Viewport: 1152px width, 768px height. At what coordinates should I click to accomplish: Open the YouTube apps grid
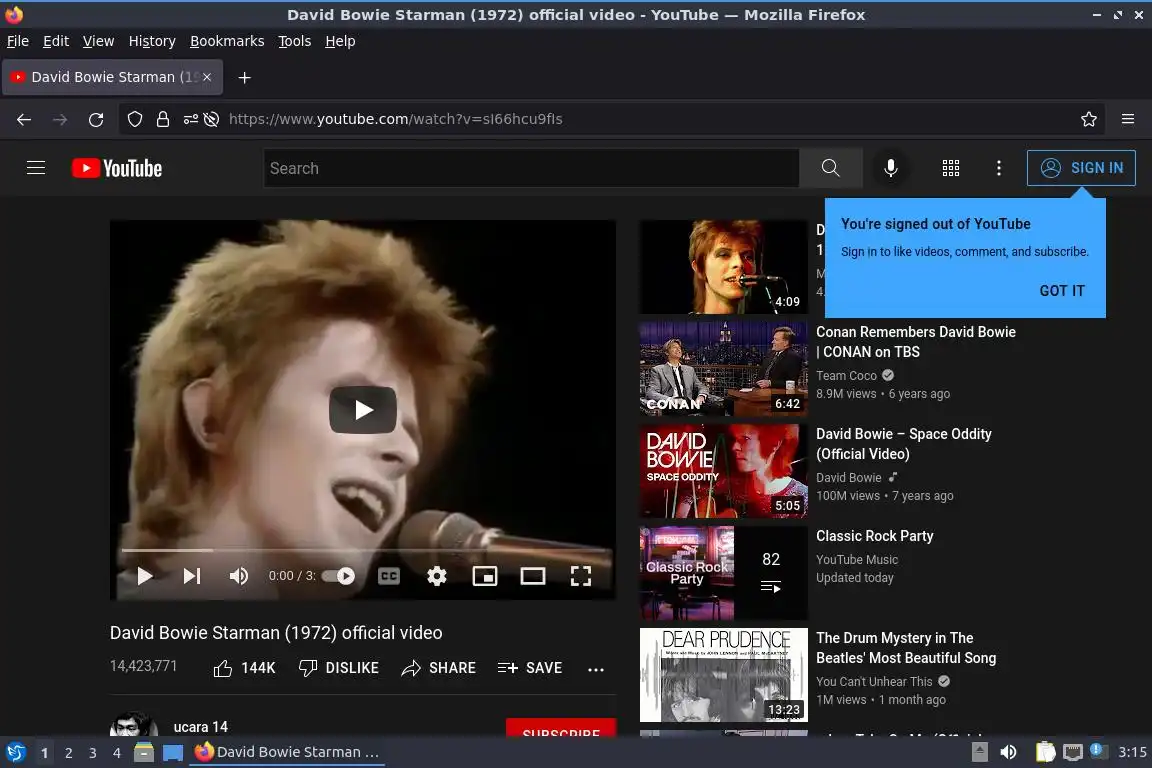(951, 168)
